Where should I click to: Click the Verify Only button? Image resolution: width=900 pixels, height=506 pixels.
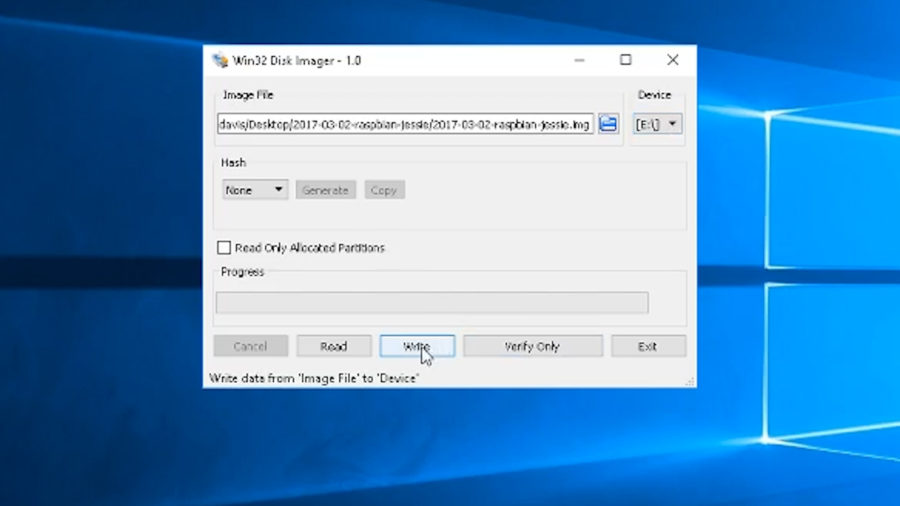(533, 346)
